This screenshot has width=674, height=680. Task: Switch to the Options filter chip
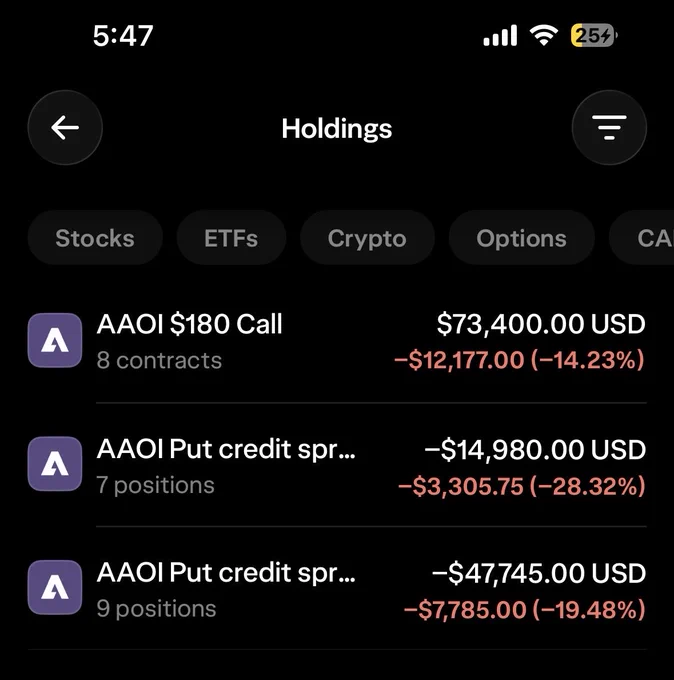click(x=521, y=238)
